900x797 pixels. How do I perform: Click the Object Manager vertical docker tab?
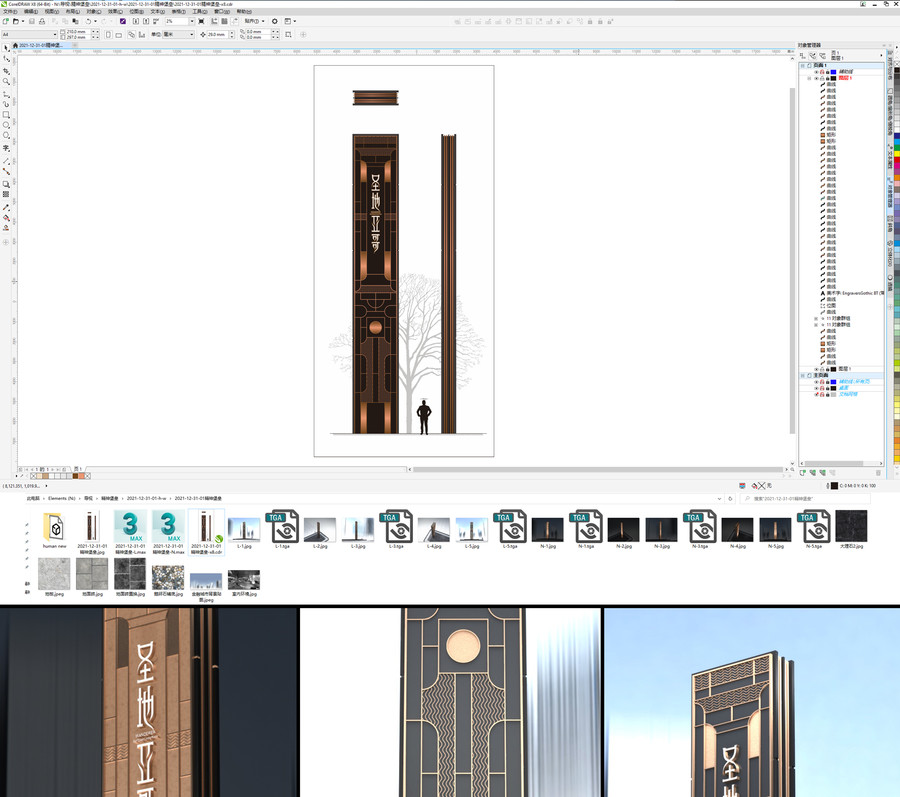coord(890,194)
